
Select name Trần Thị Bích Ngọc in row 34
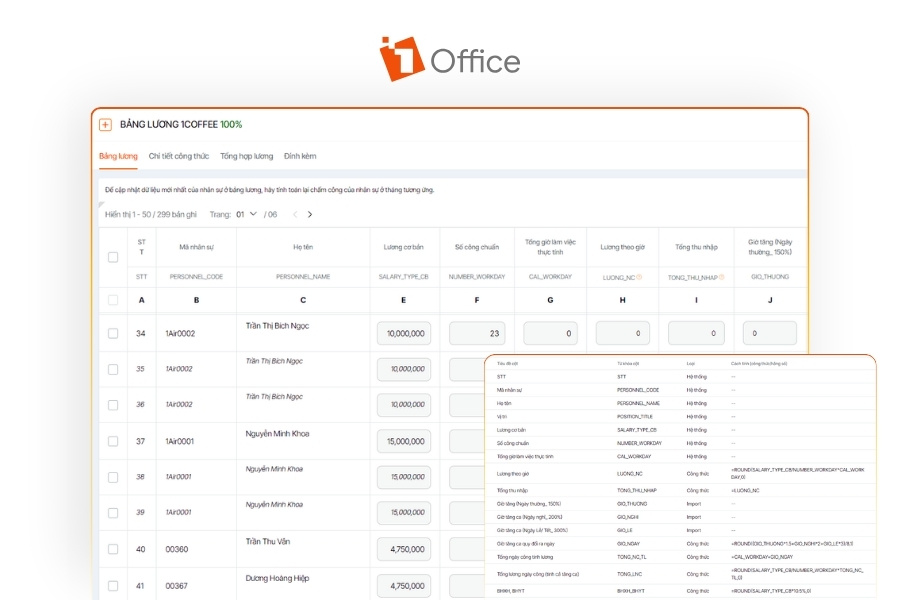click(x=277, y=326)
